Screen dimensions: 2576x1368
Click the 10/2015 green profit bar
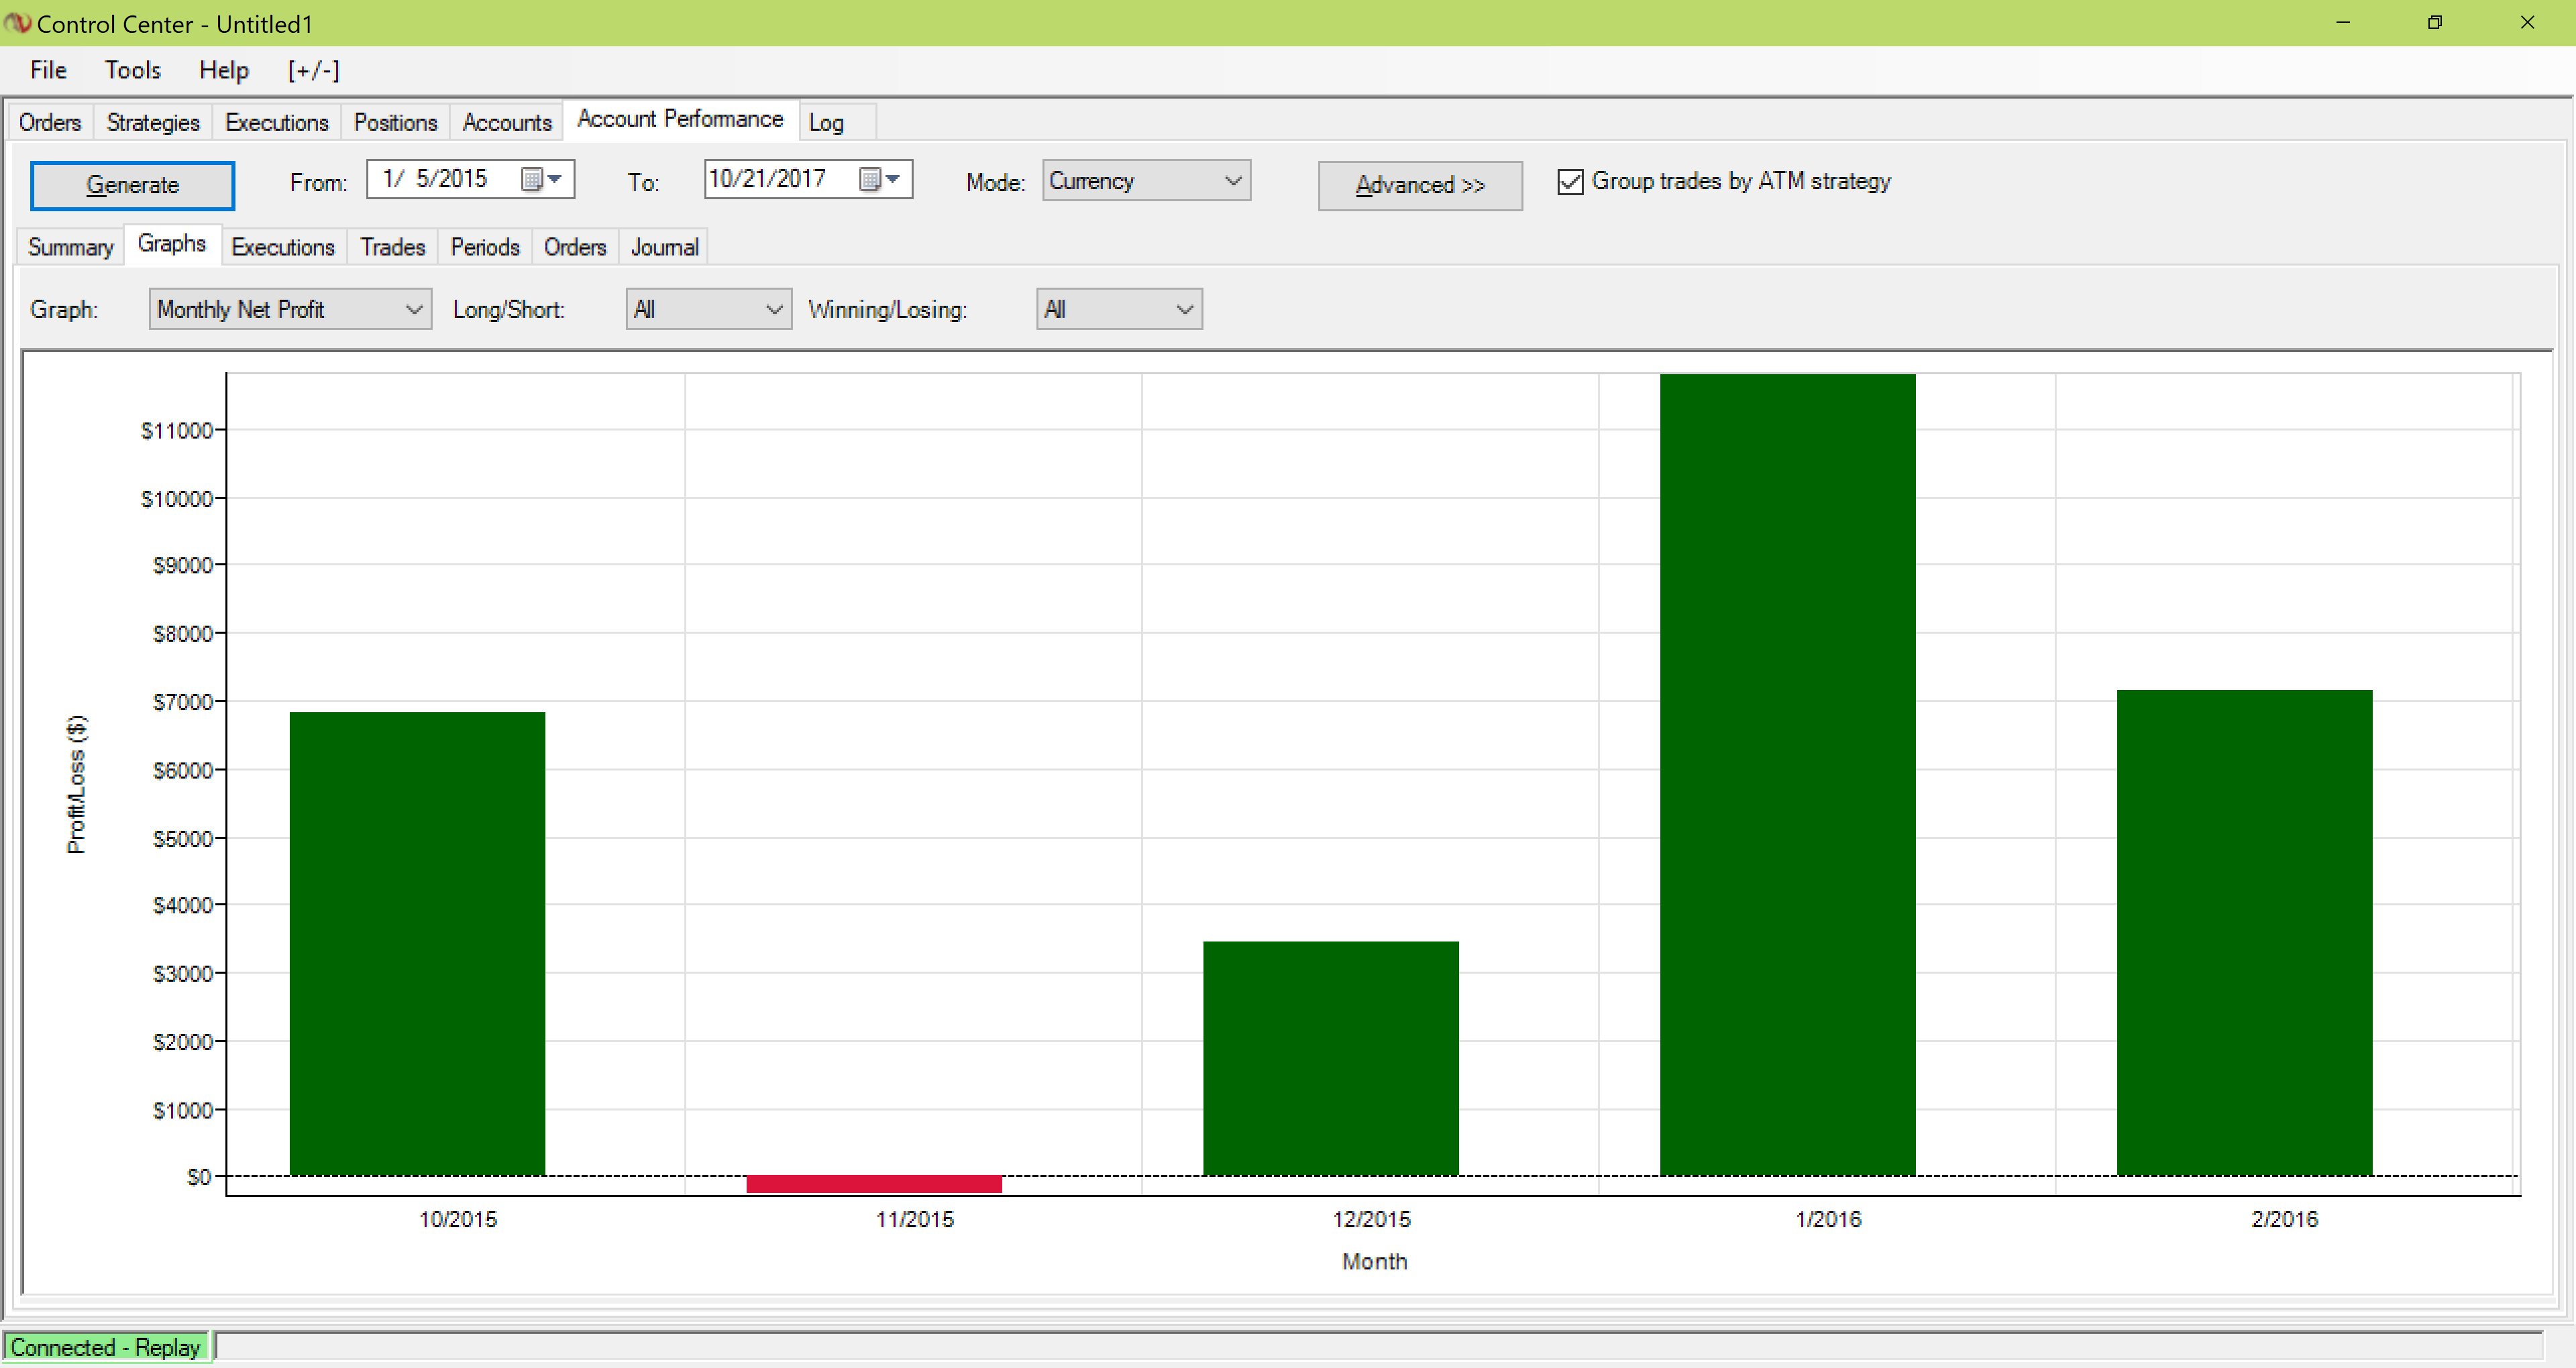coord(417,943)
